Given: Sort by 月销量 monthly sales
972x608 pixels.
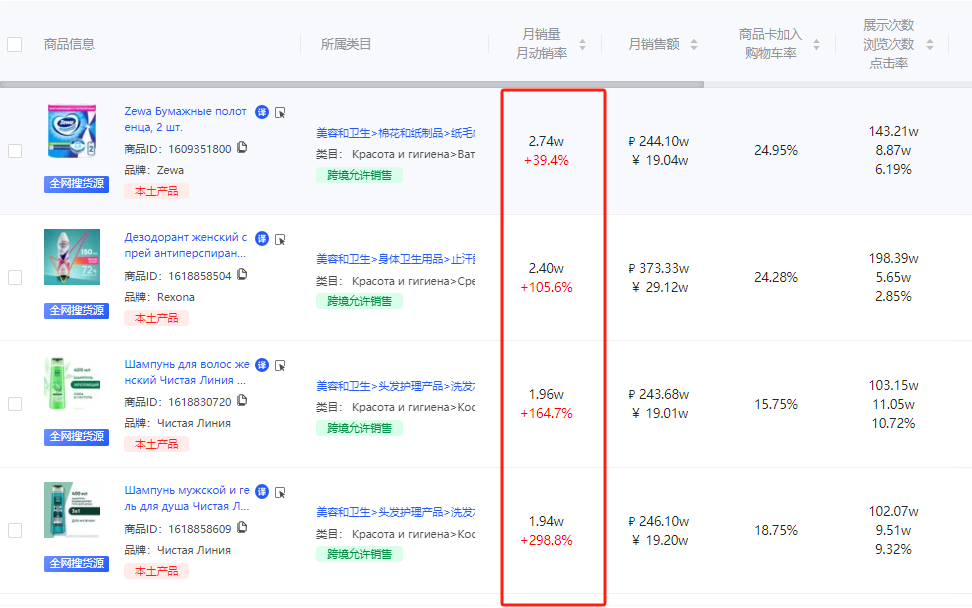Looking at the screenshot, I should click(582, 44).
